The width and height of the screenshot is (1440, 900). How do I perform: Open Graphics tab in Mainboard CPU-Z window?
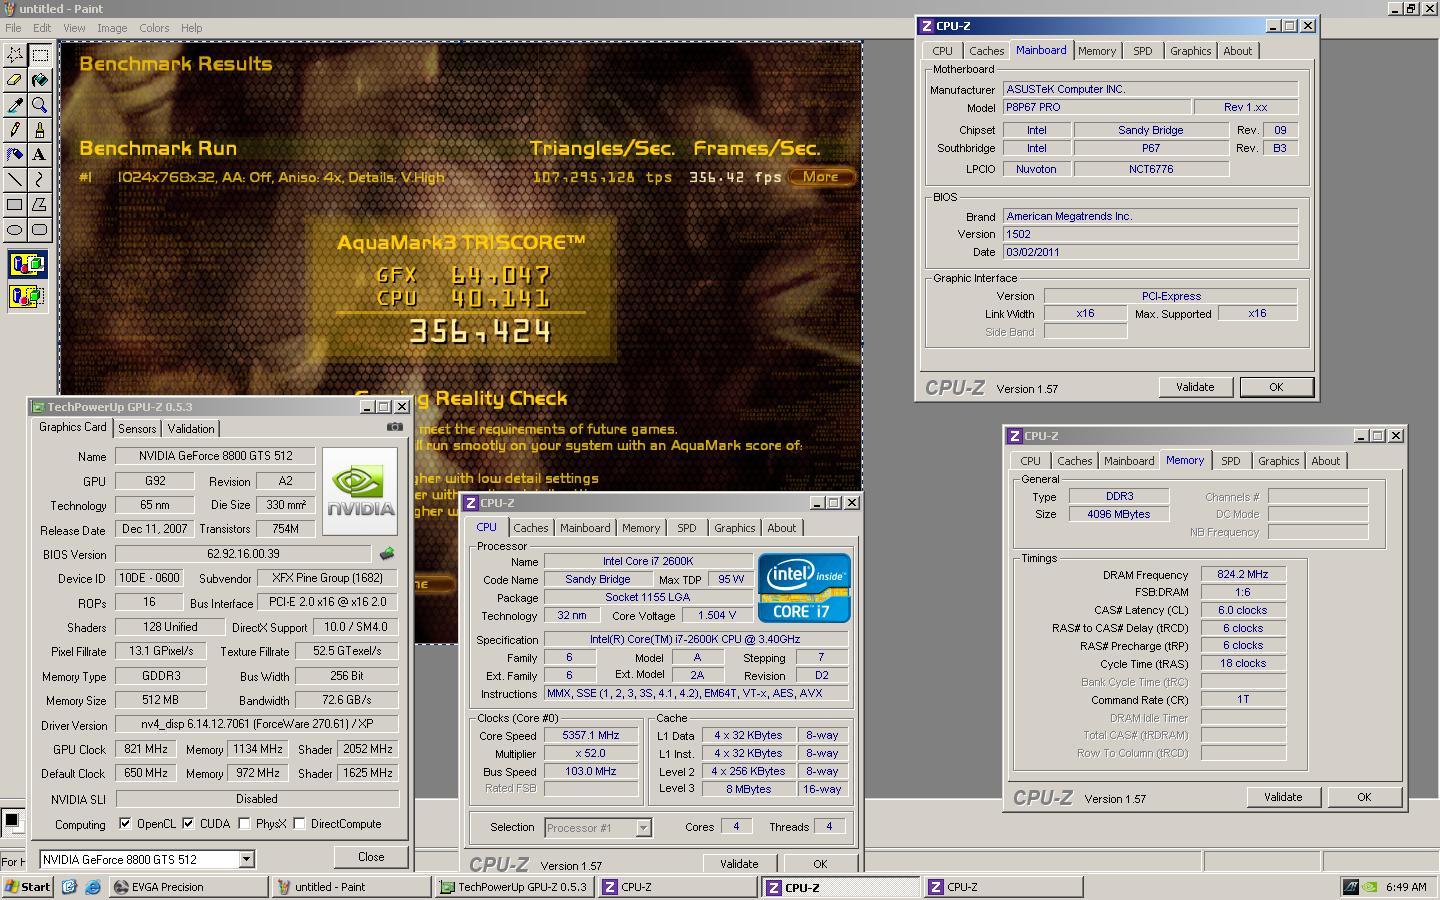click(1190, 51)
